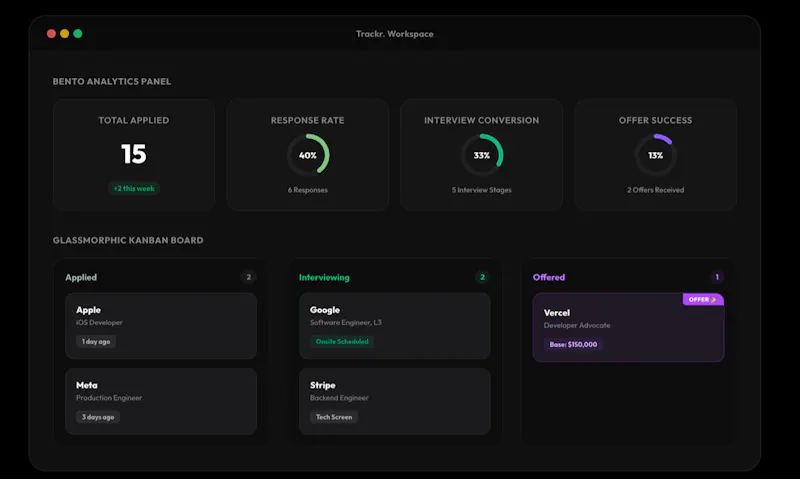Click the 40% response rate ring
800x479 pixels.
(308, 155)
